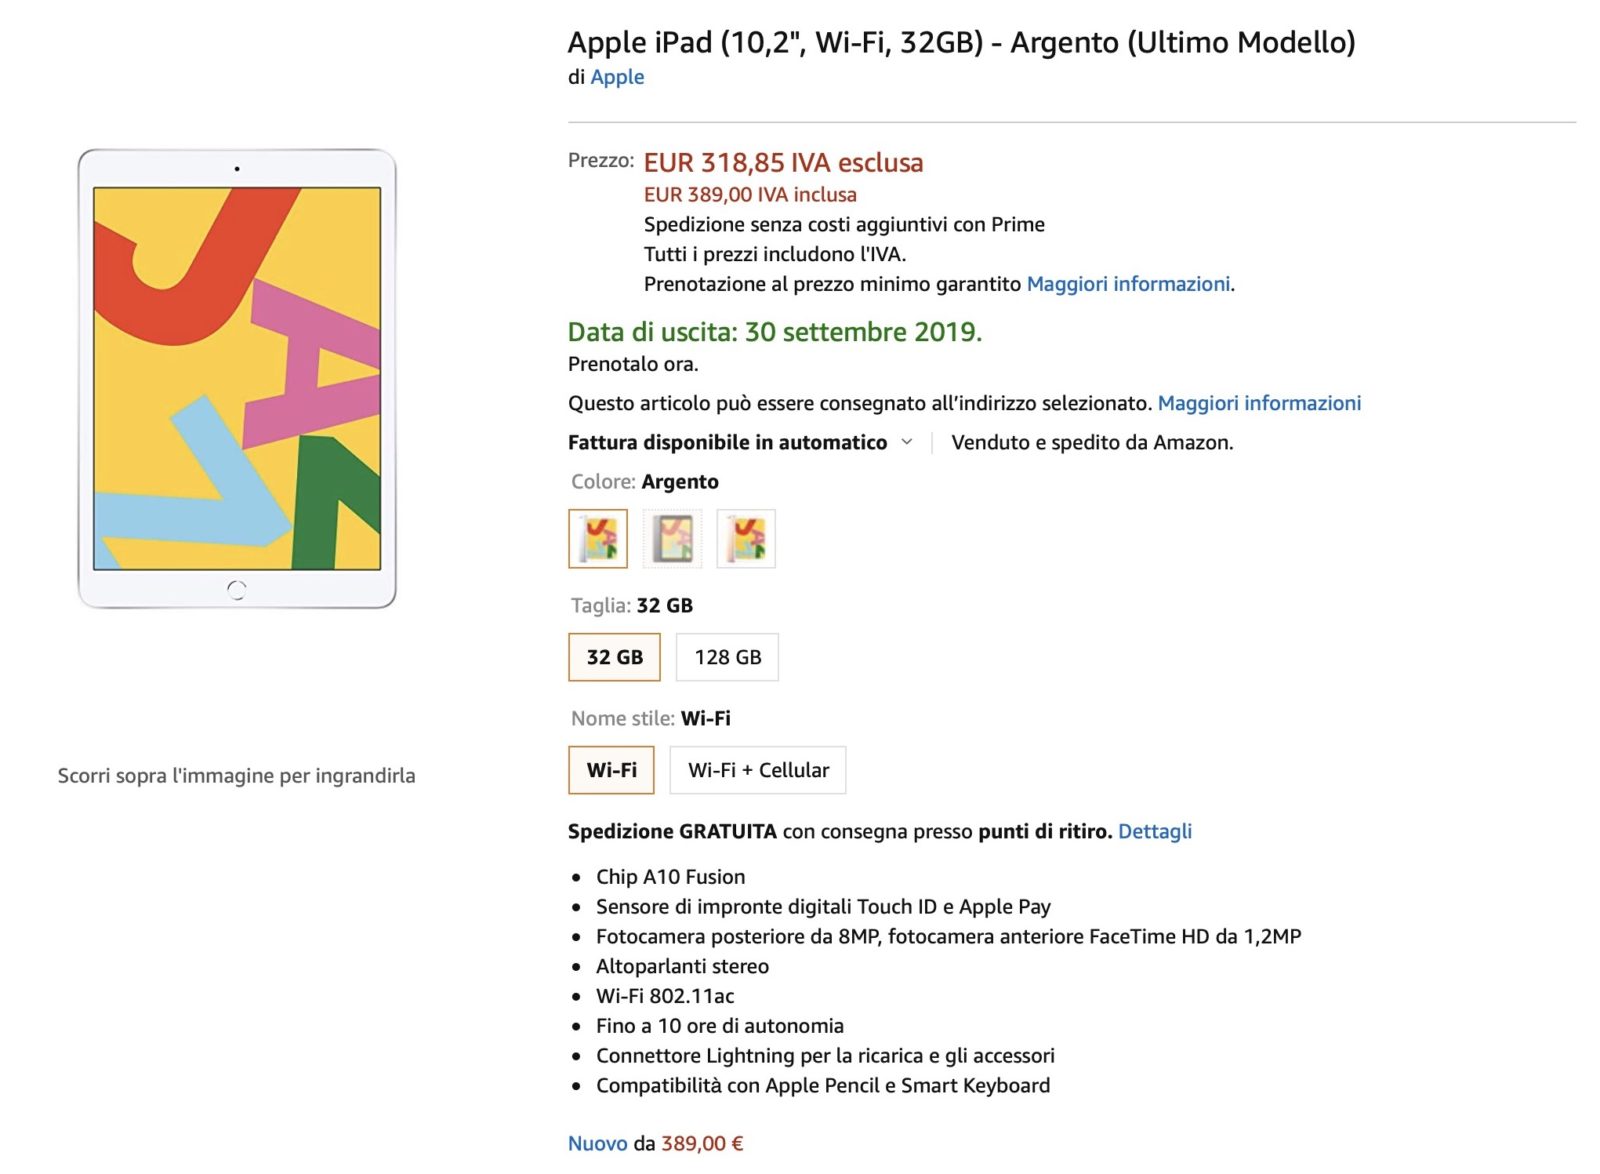Click Dettagli next to Spedizione GRATUITA
Screen dimensions: 1600x1174
coord(1156,831)
